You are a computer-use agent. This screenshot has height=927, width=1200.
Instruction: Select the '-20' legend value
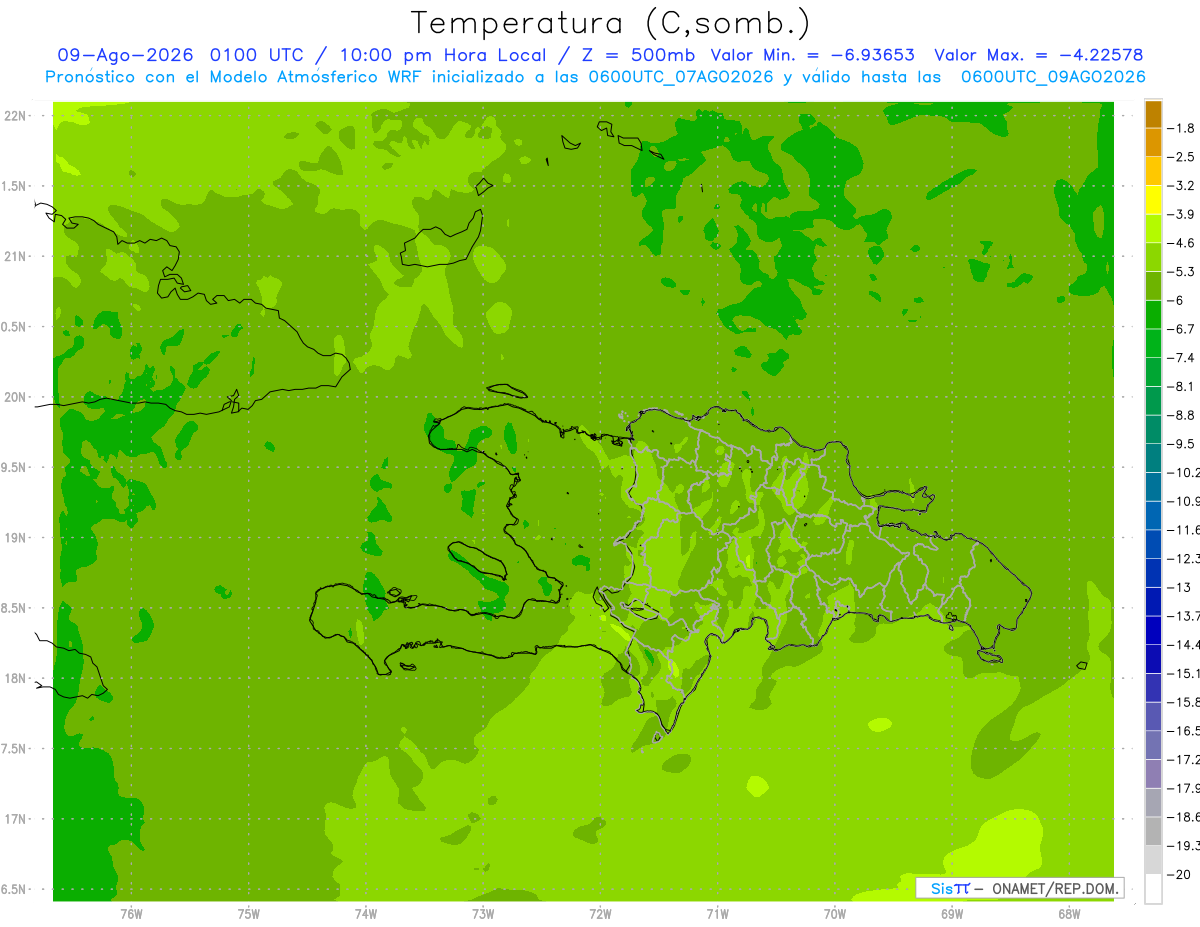(x=1179, y=874)
